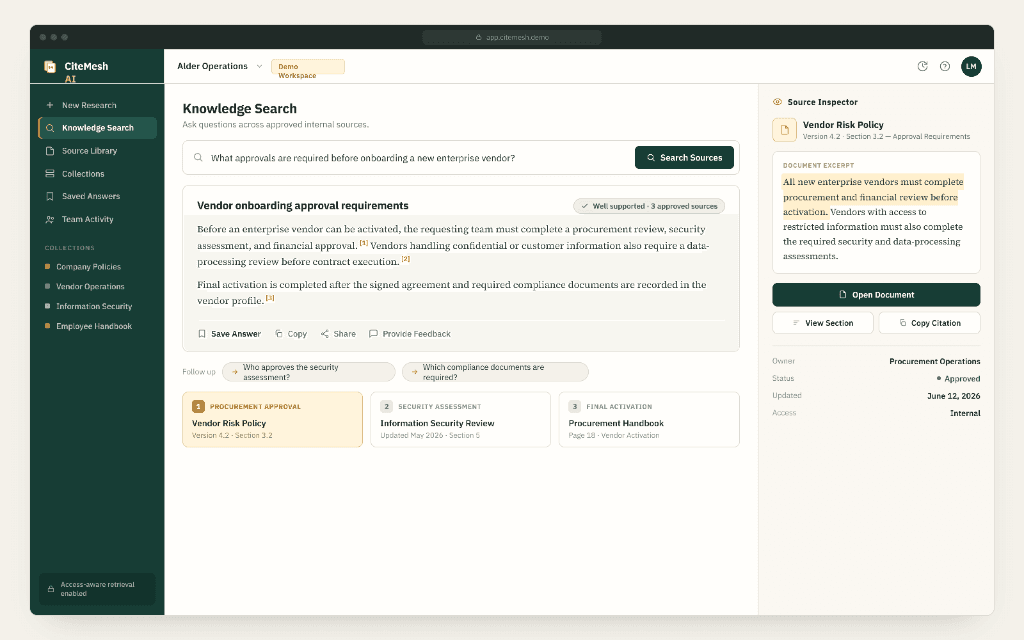Viewport: 1024px width, 640px height.
Task: Go to Source Library
Action: coord(97,151)
